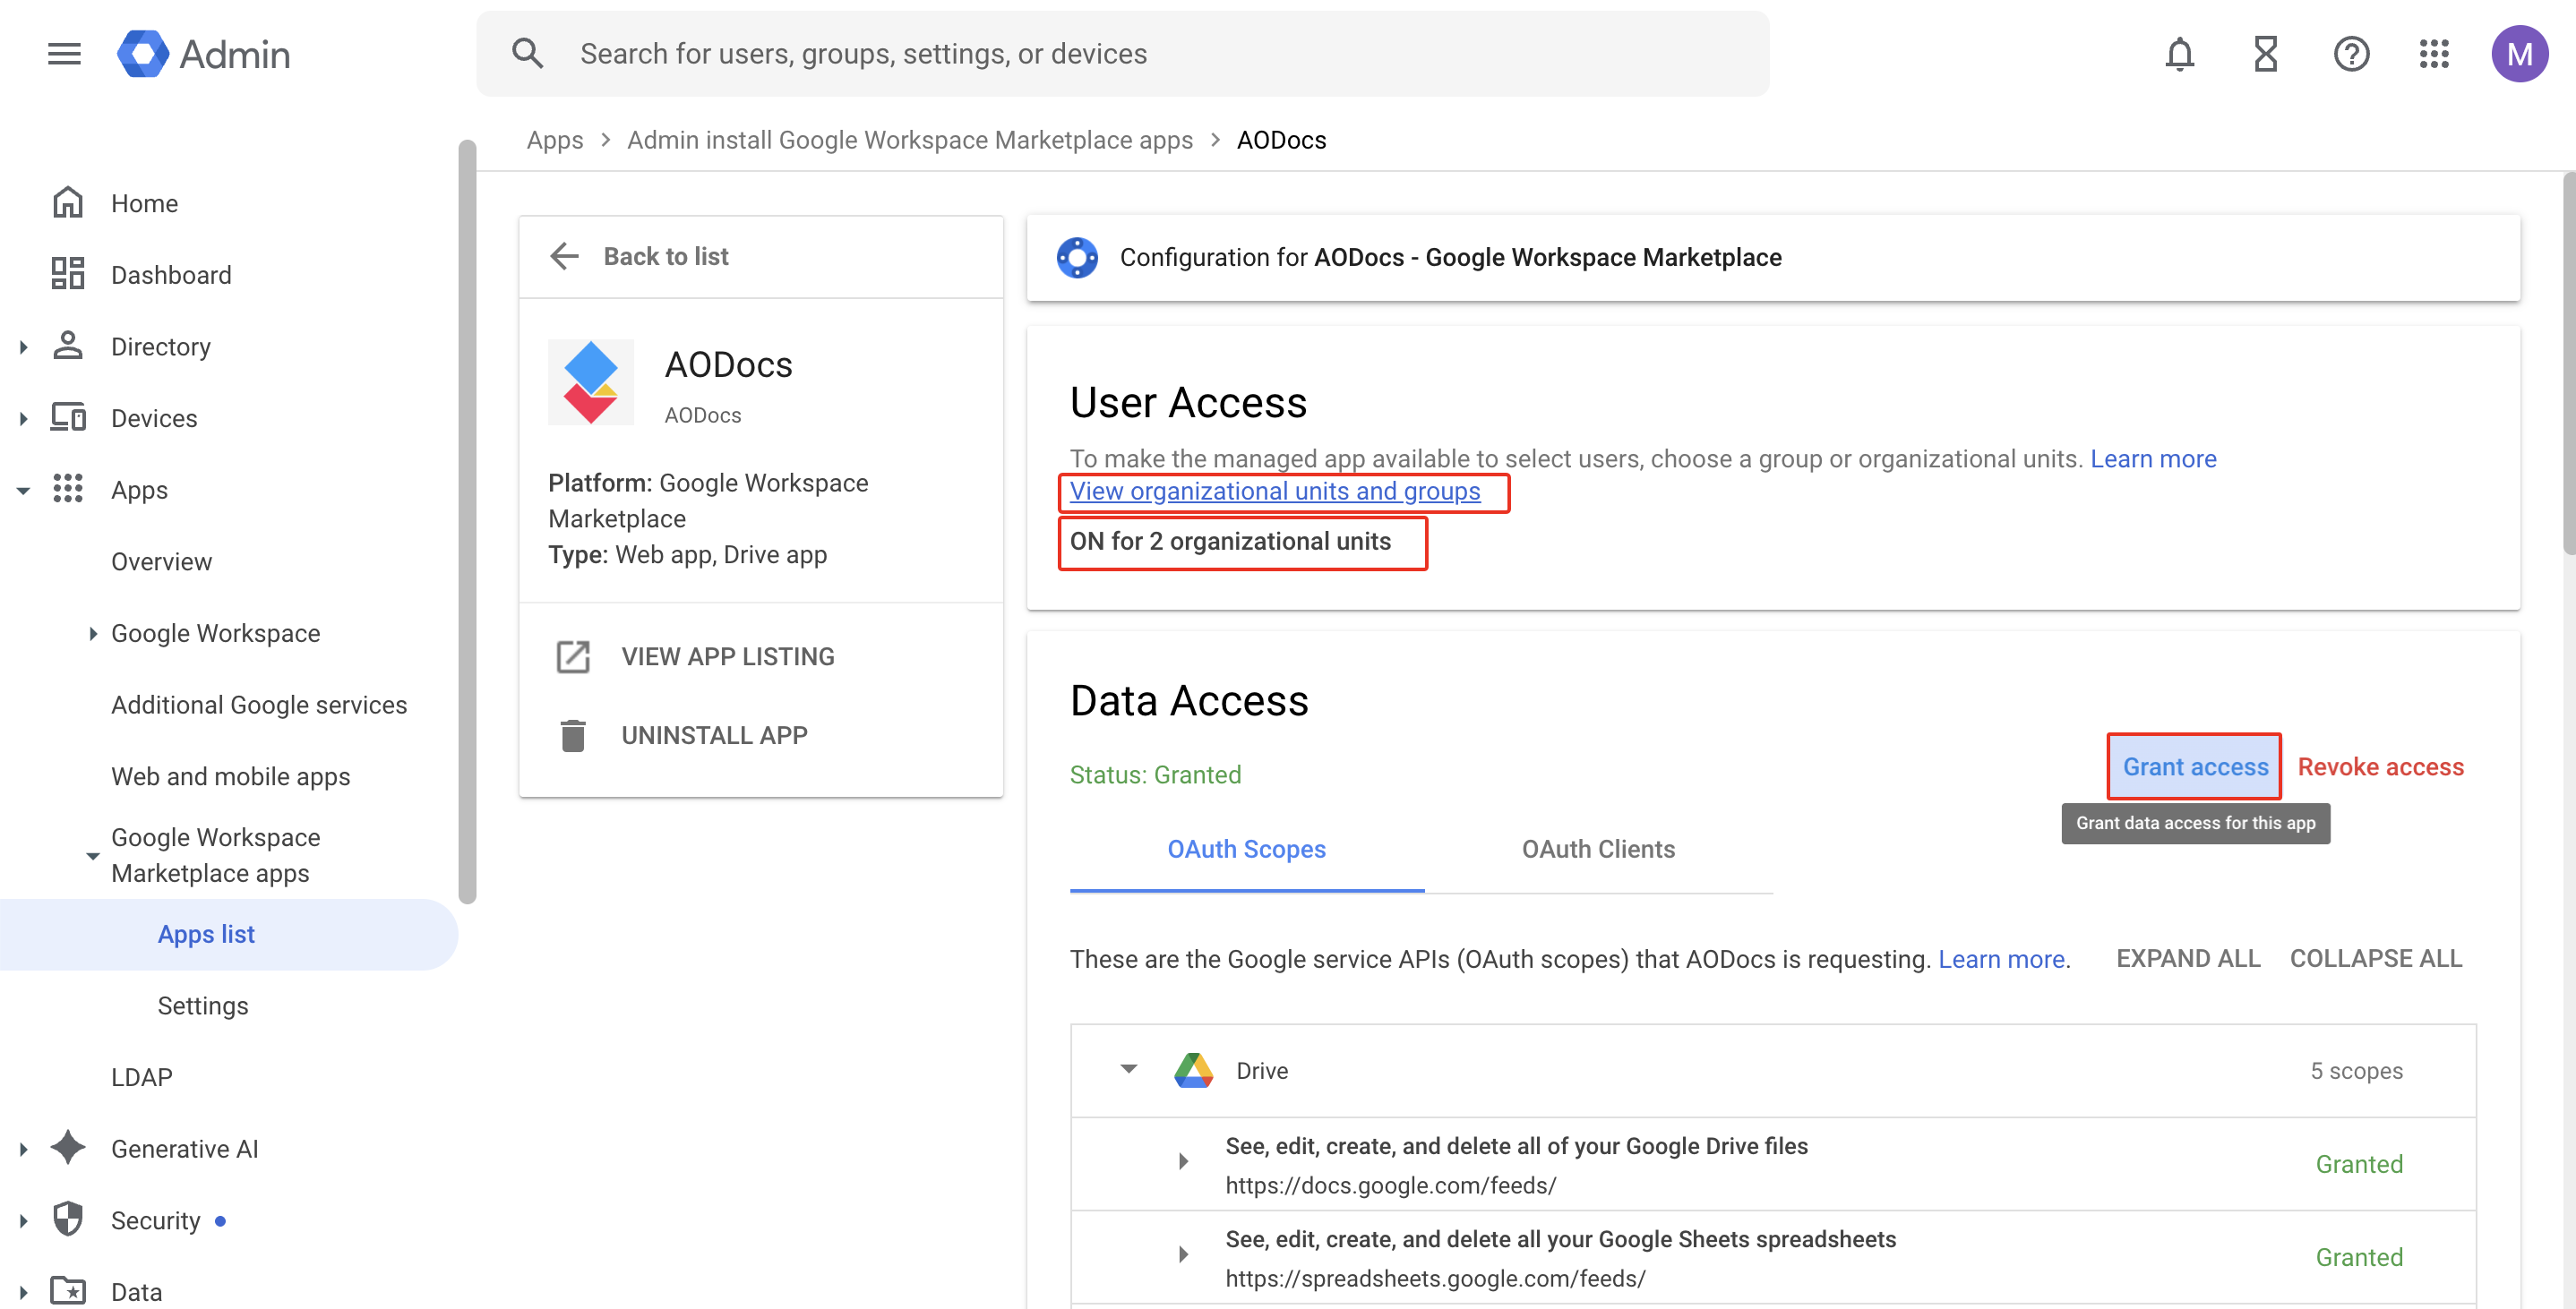Click Apps in the breadcrumb
This screenshot has height=1309, width=2576.
tap(555, 140)
